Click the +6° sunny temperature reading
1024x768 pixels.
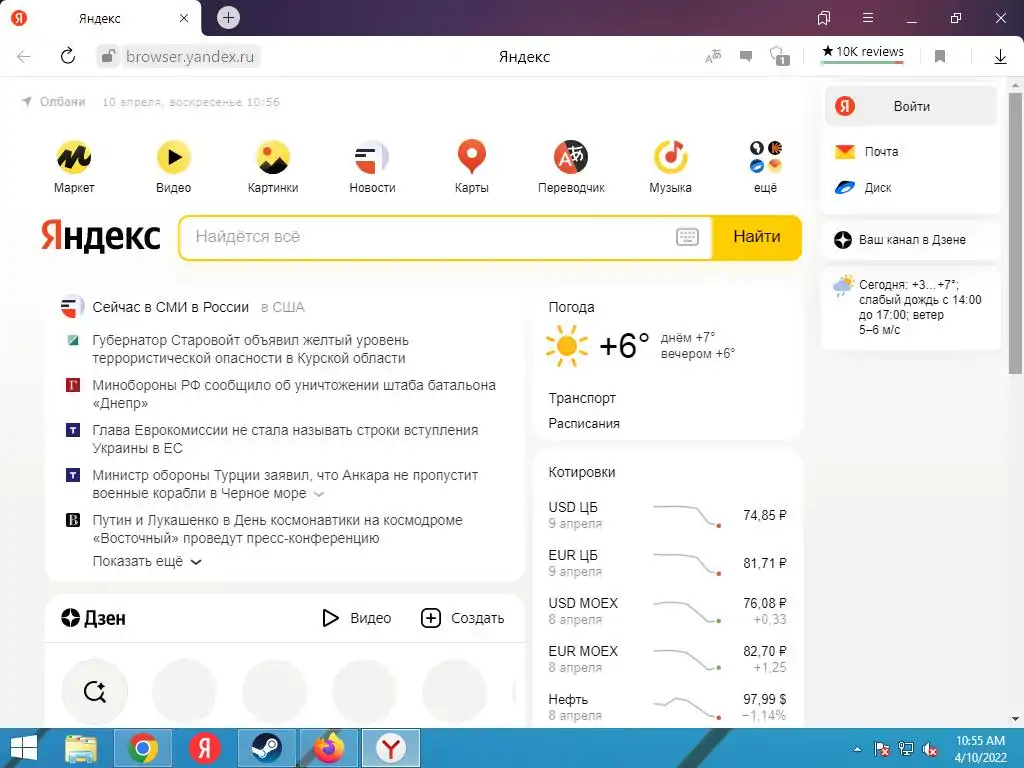[x=624, y=345]
